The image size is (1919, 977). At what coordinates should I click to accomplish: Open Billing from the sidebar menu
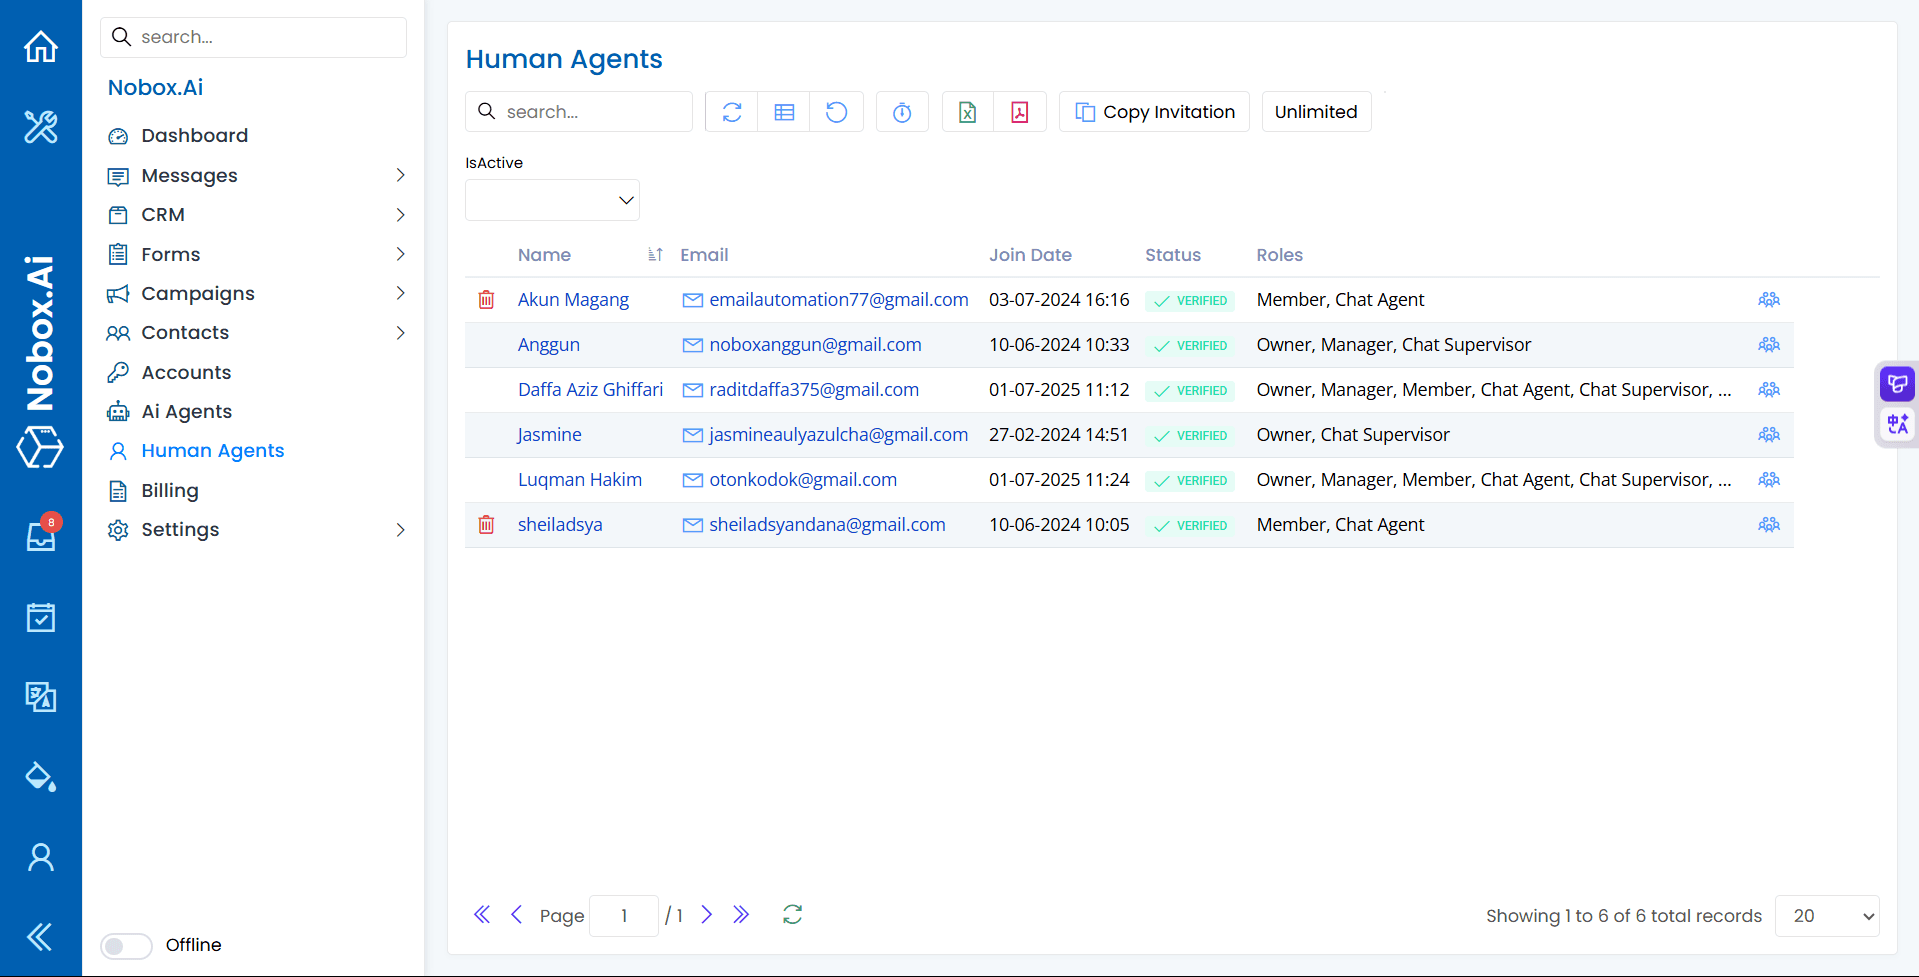pyautogui.click(x=168, y=490)
